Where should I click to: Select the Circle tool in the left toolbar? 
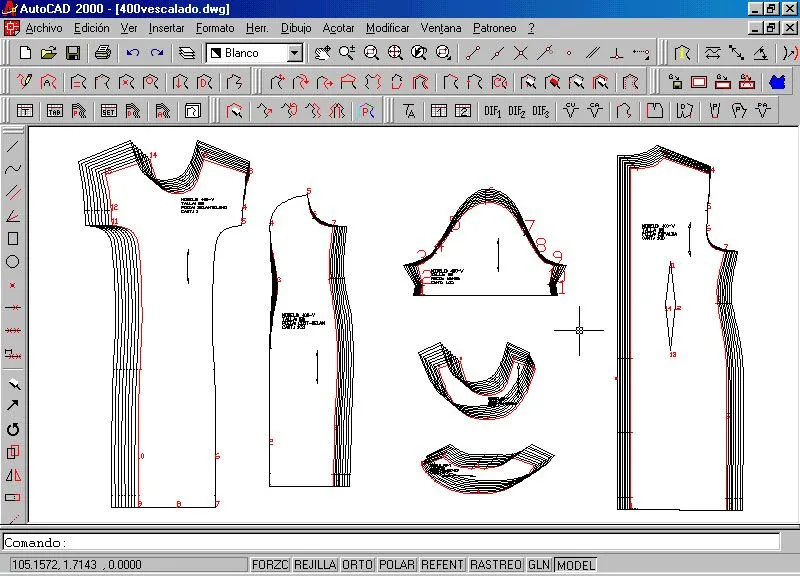(x=13, y=262)
